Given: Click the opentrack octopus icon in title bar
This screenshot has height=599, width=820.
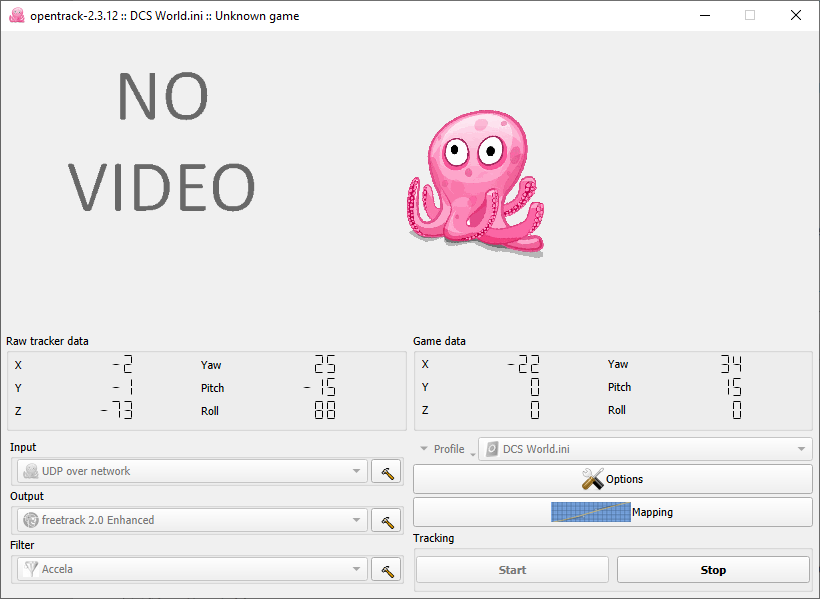Looking at the screenshot, I should click(x=16, y=16).
